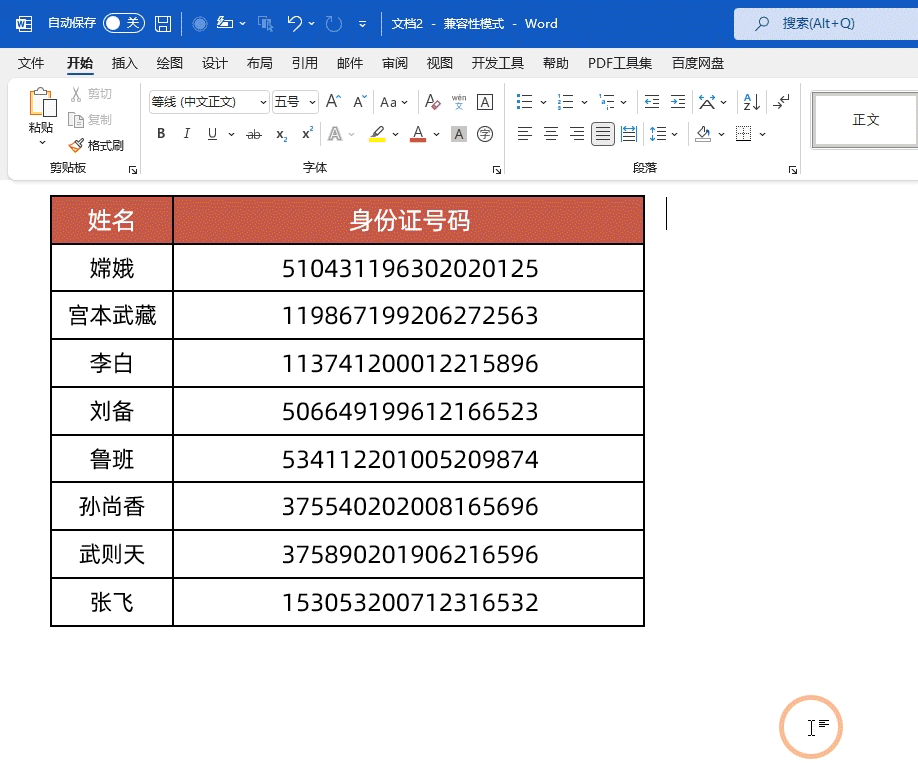Viewport: 918px width, 780px height.
Task: Open the font size dropdown
Action: click(x=310, y=101)
